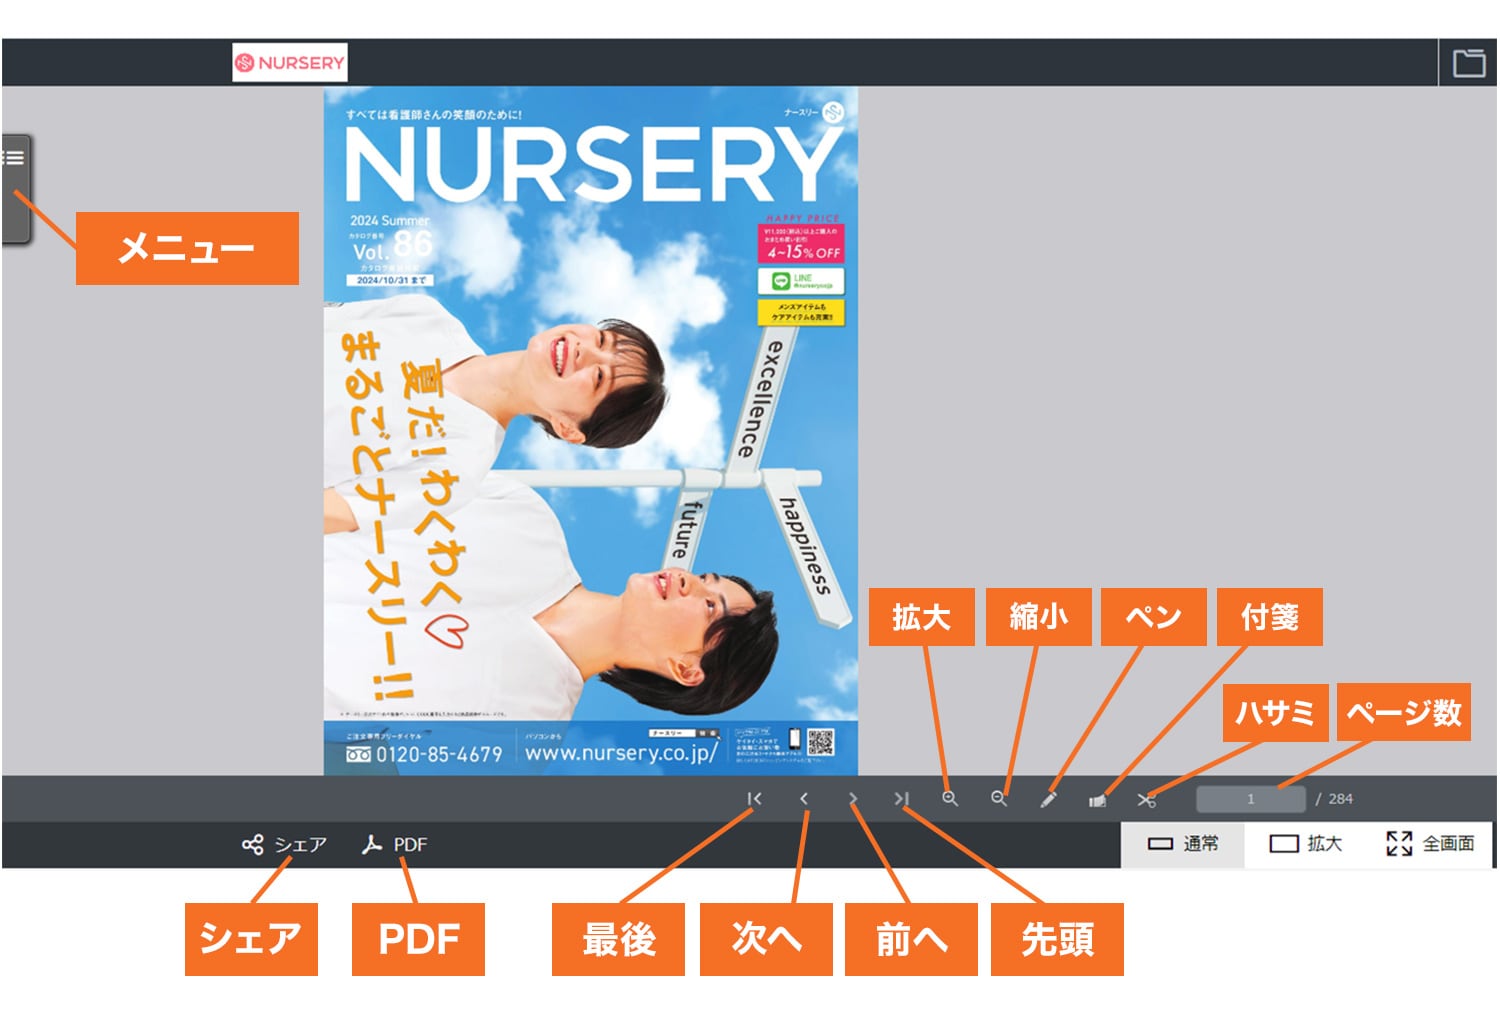The width and height of the screenshot is (1500, 1025).
Task: Go to previous page with right chevron
Action: [853, 798]
